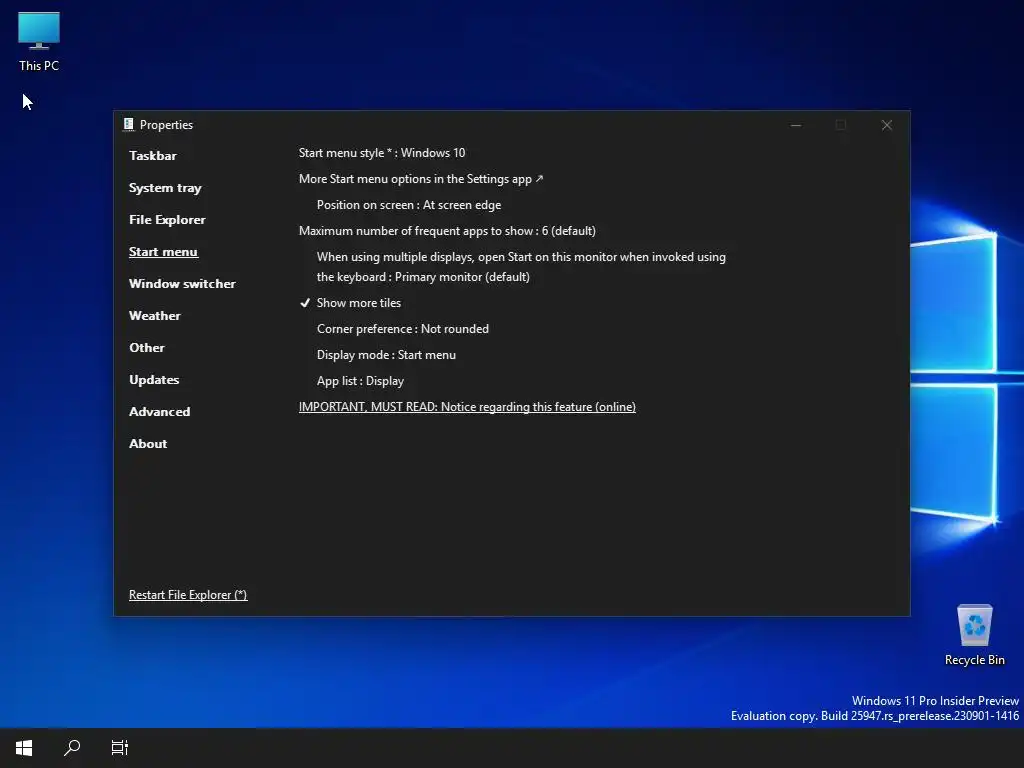1024x768 pixels.
Task: Change App list Display setting
Action: (360, 381)
